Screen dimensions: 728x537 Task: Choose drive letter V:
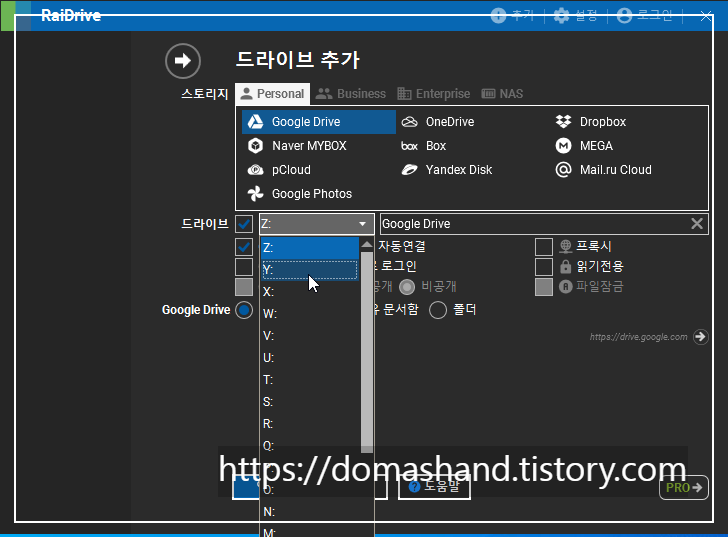pos(310,336)
